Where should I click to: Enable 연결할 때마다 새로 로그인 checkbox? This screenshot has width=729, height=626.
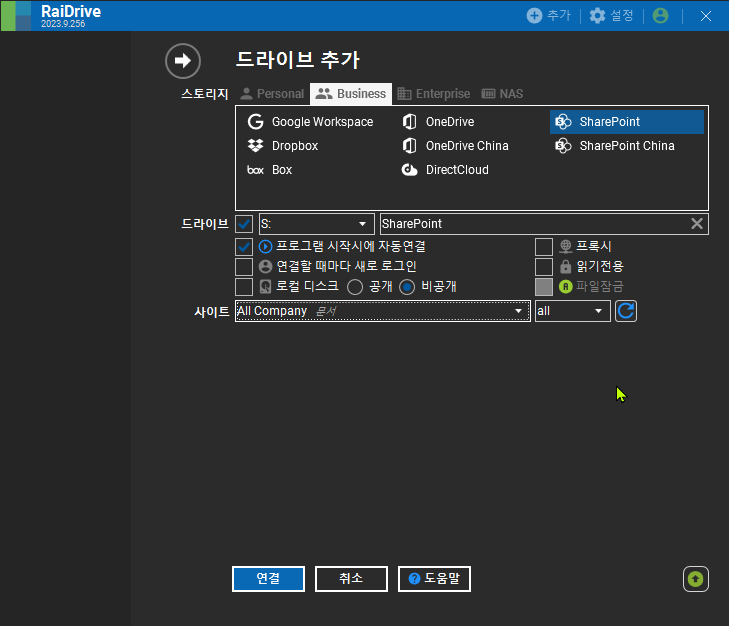[244, 267]
